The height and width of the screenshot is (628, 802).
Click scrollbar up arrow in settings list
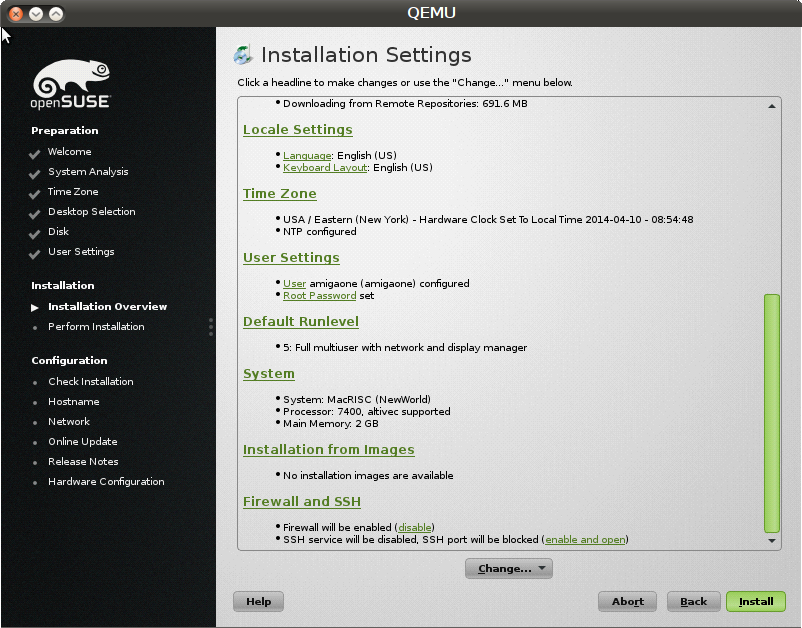pyautogui.click(x=771, y=106)
